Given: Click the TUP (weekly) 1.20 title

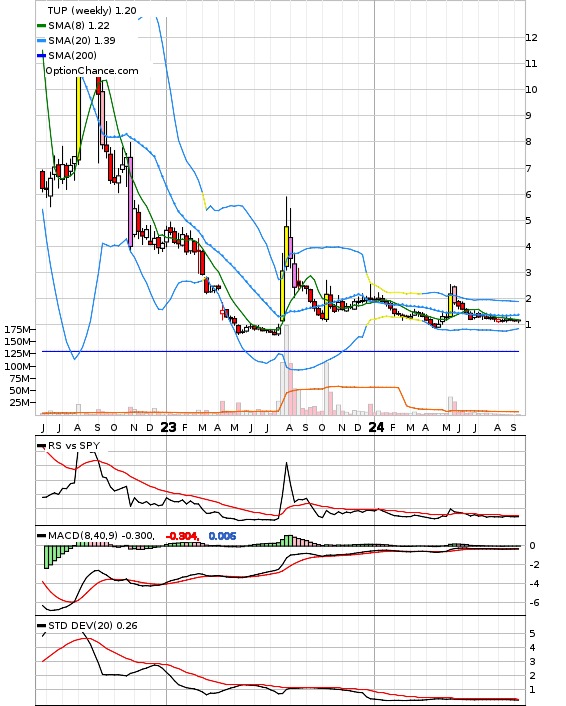Looking at the screenshot, I should (92, 10).
